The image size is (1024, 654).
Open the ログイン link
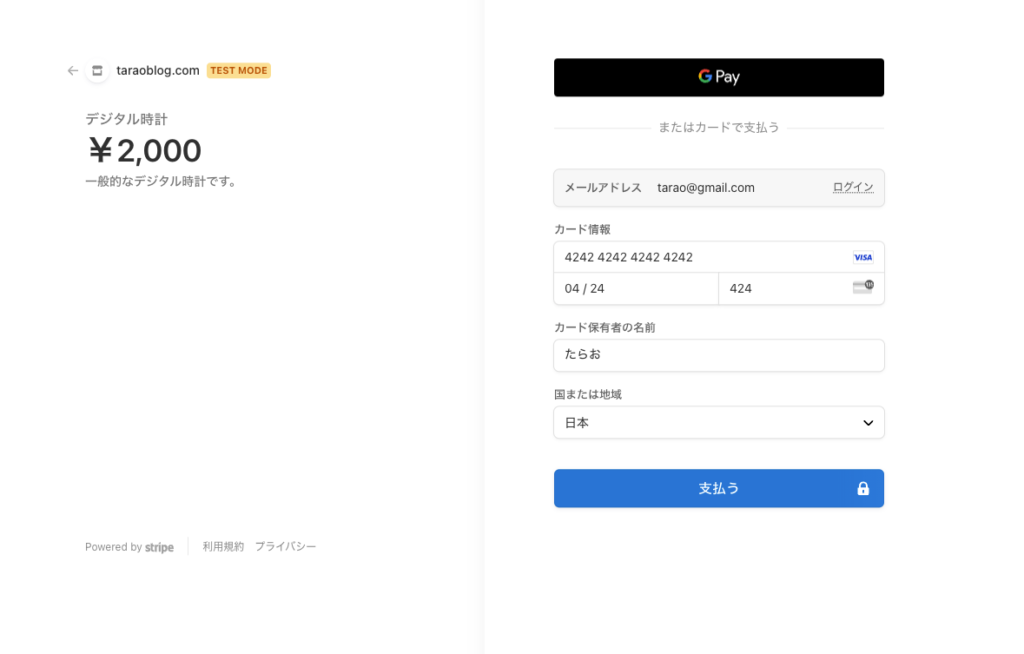[852, 188]
